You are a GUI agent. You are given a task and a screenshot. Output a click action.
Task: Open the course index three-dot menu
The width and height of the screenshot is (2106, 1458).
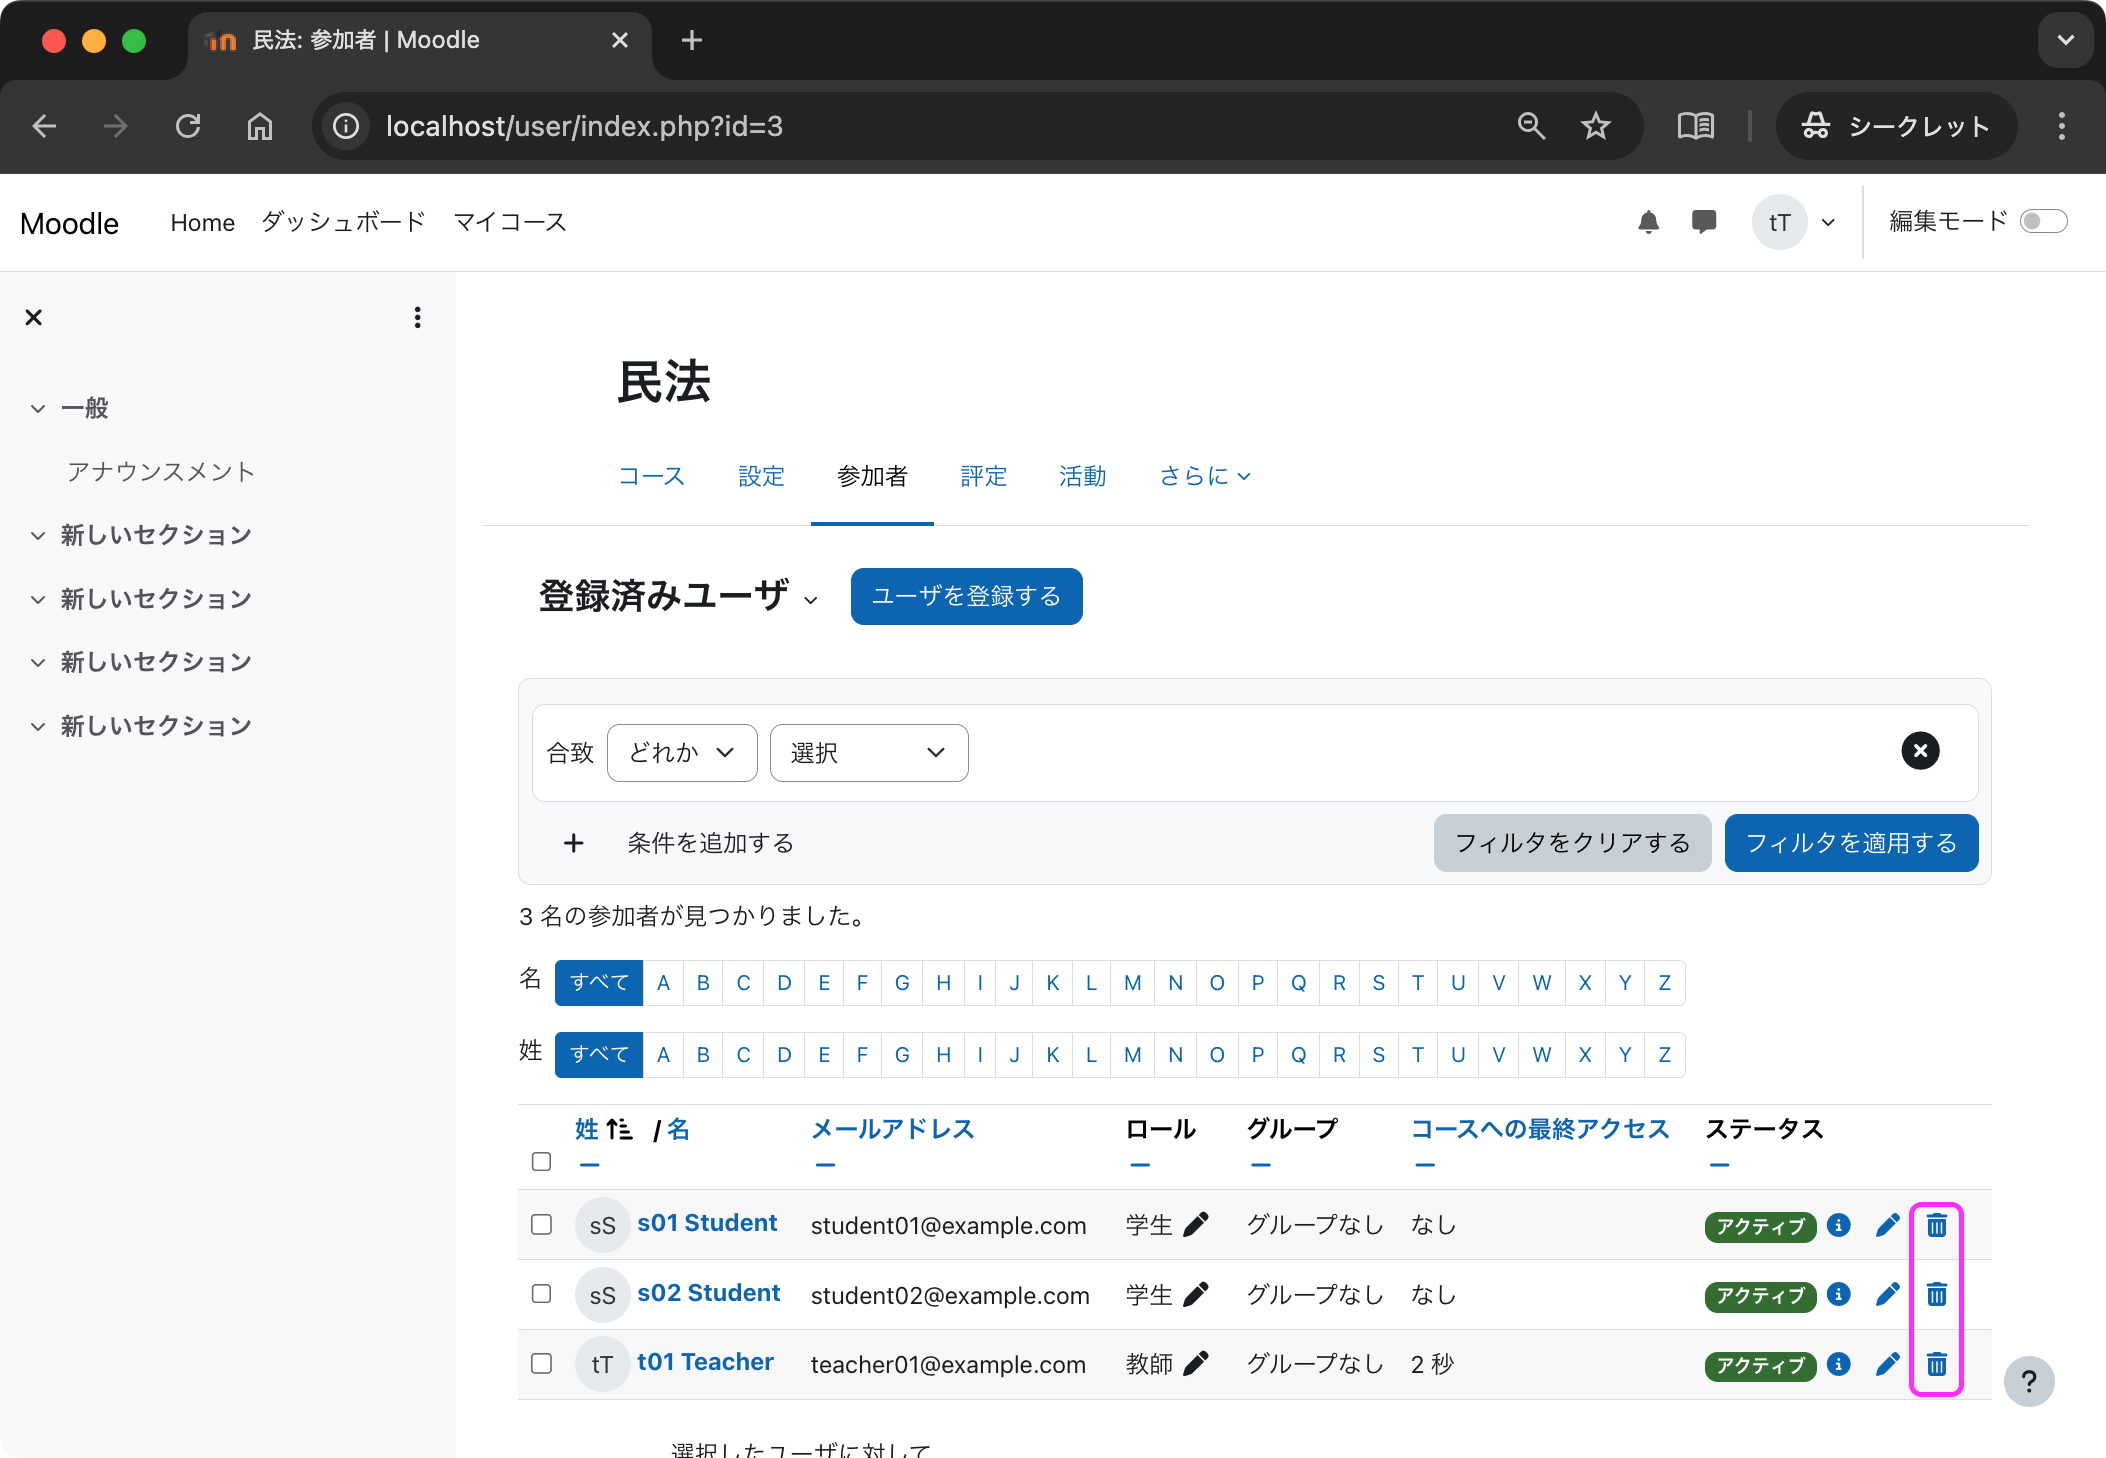tap(417, 317)
